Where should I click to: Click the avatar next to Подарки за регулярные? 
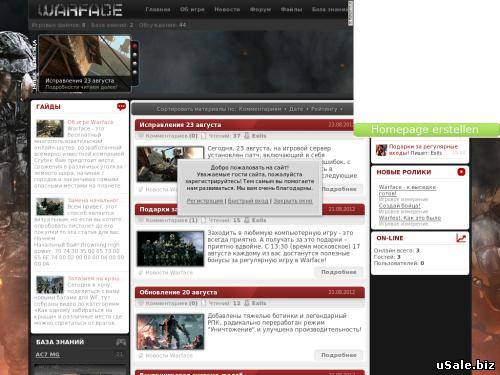click(x=381, y=150)
